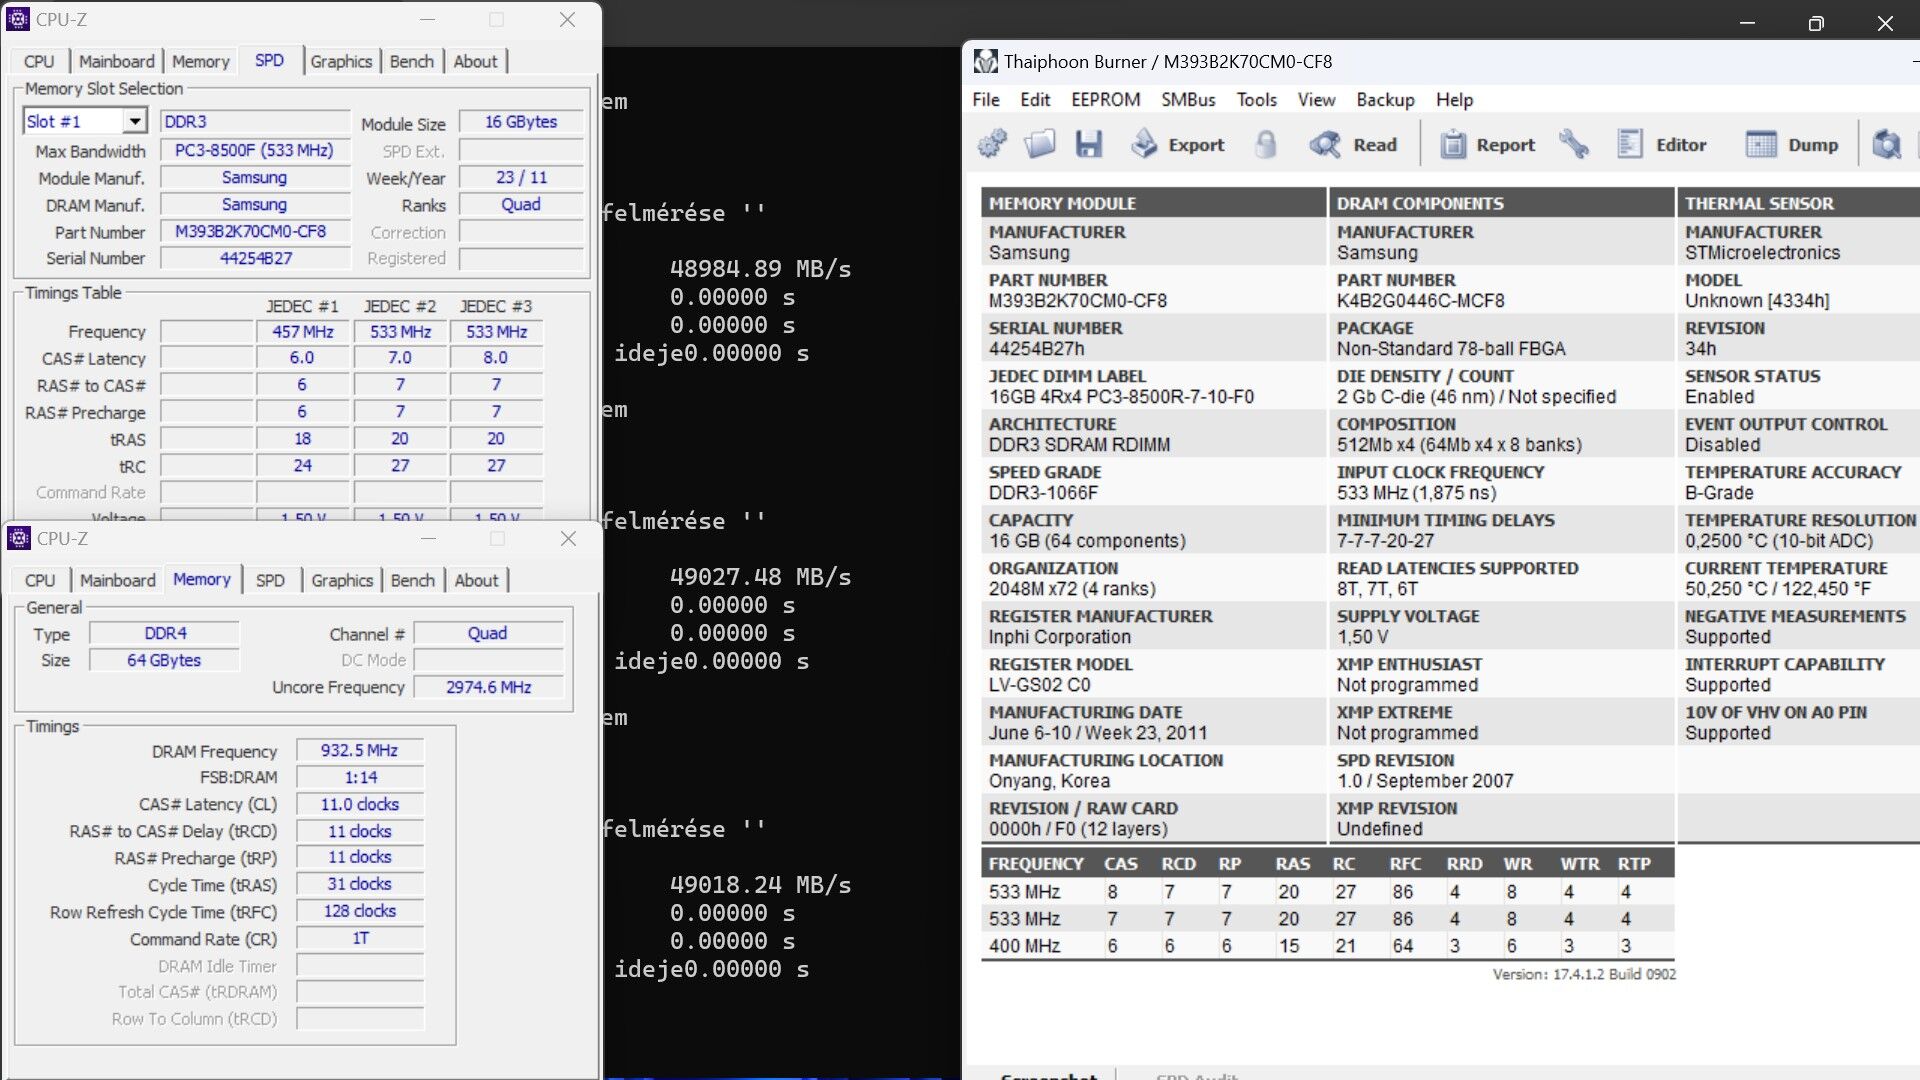Click the 400 MHz row in frequency table

click(1327, 945)
